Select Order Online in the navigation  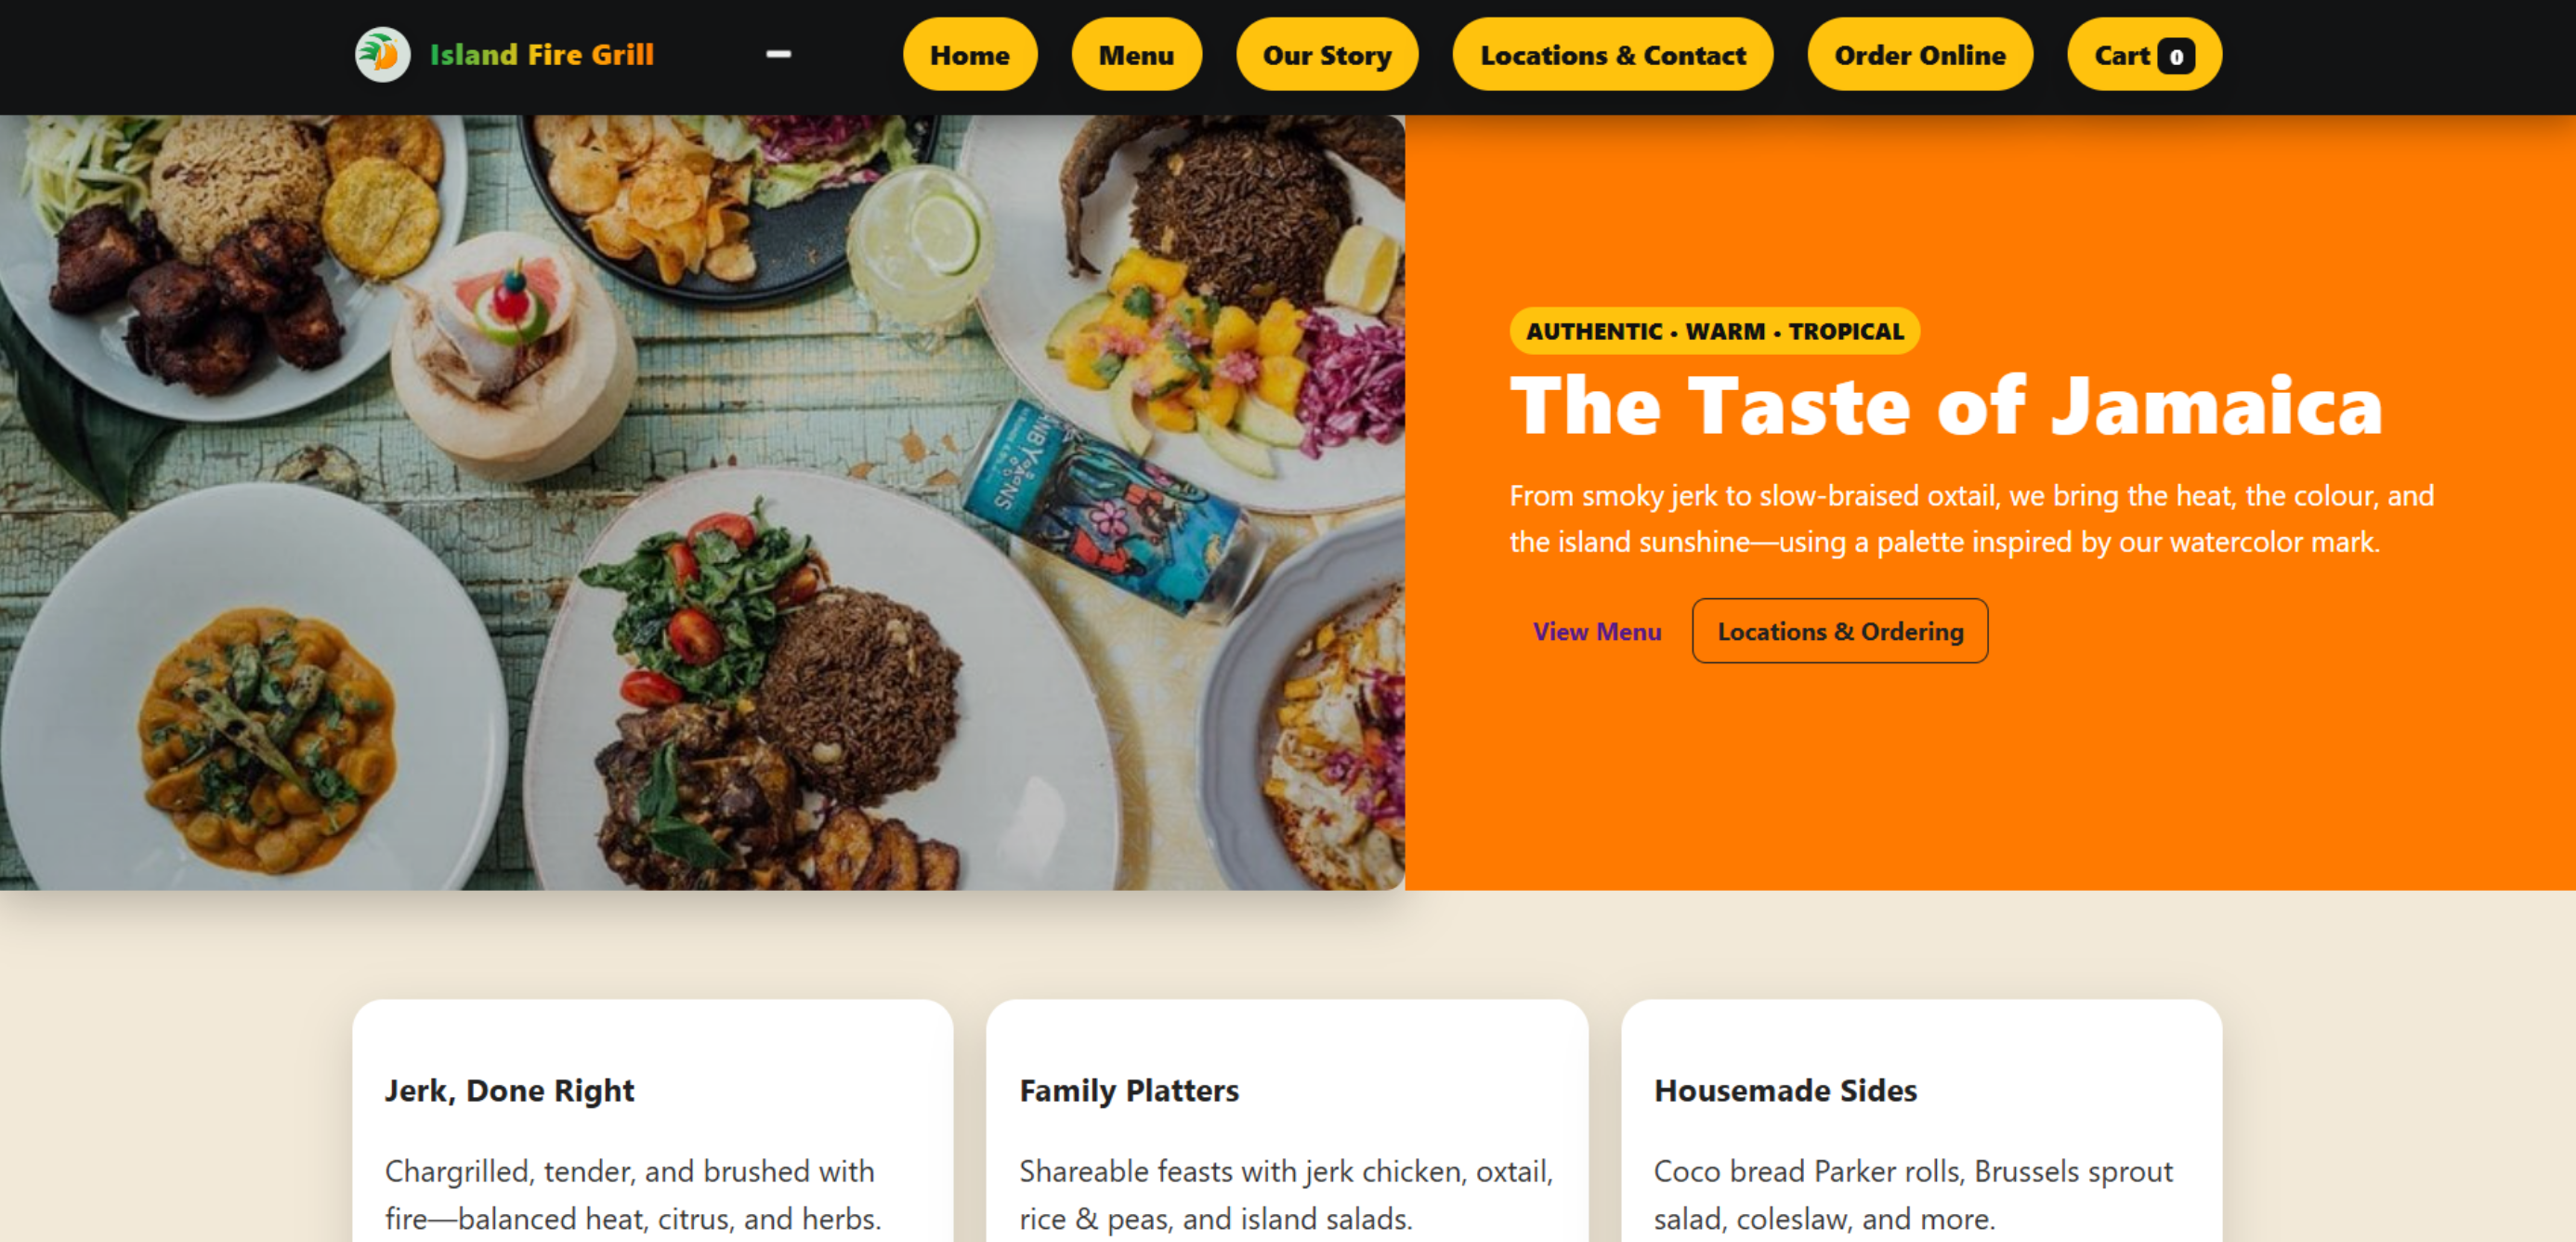pyautogui.click(x=1919, y=55)
